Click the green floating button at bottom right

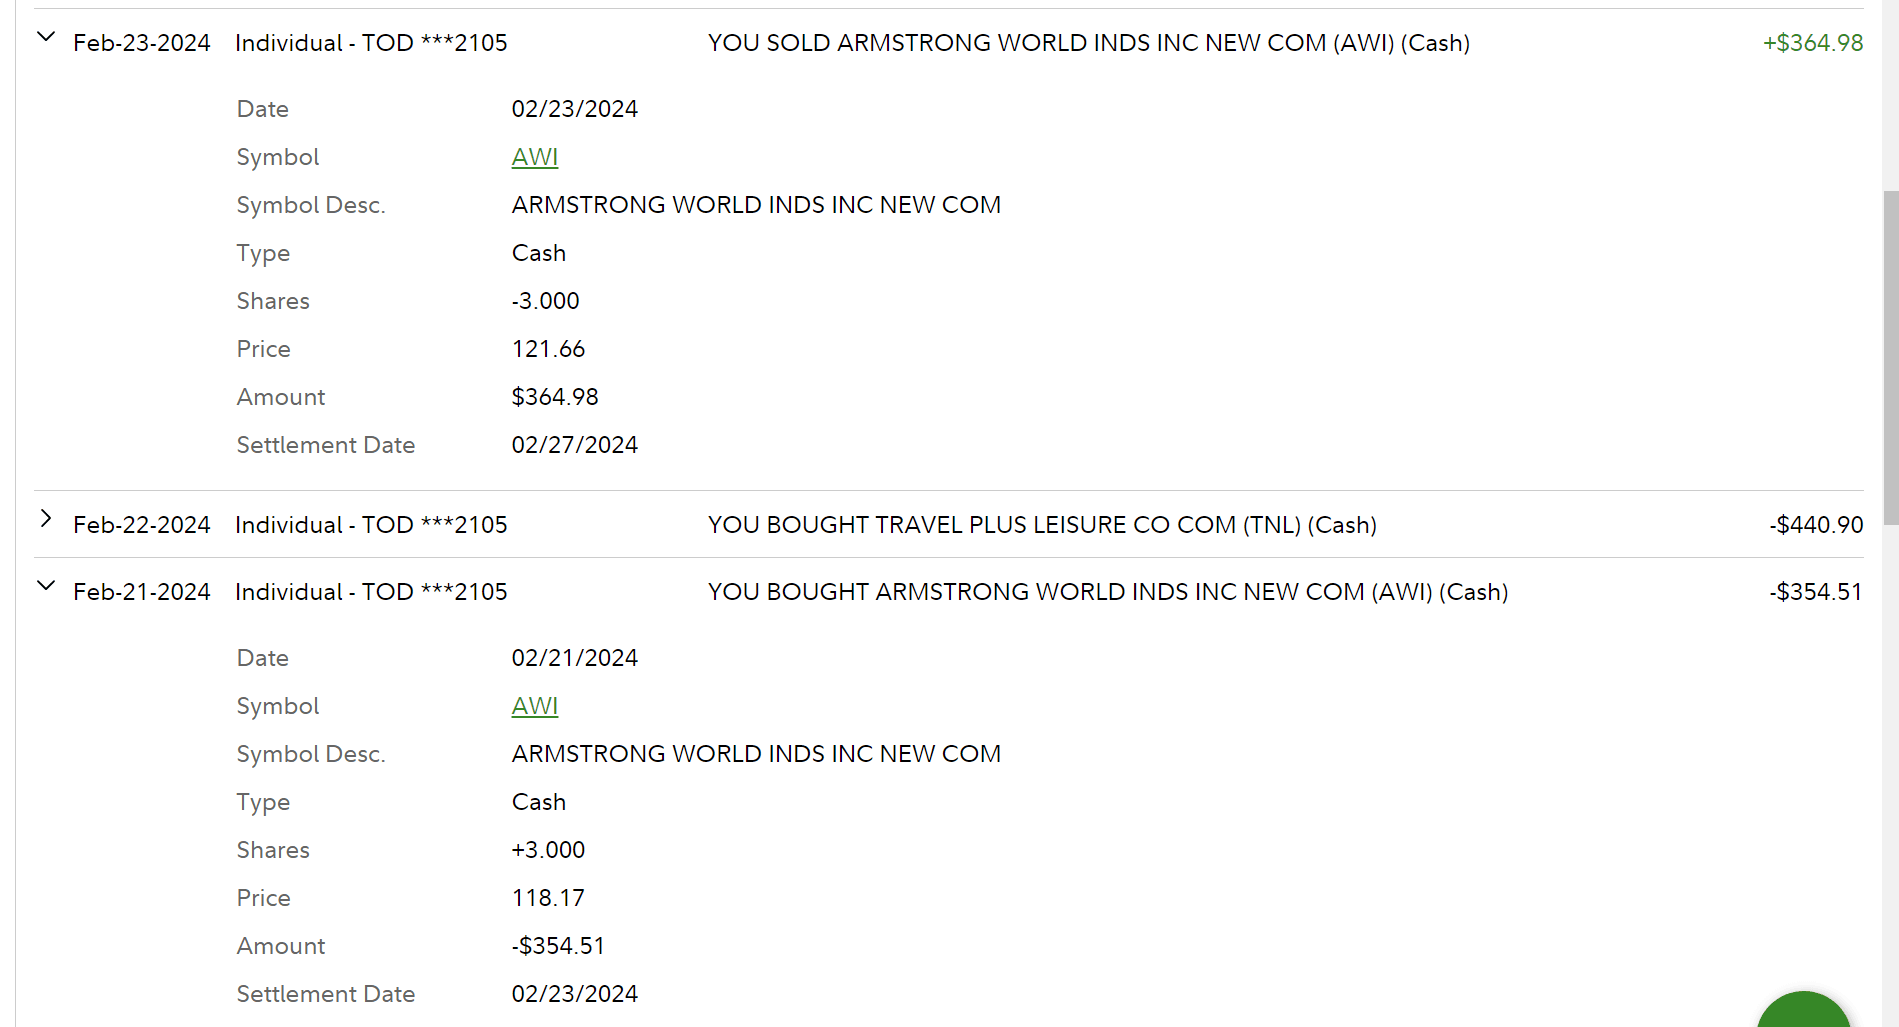[1803, 1012]
